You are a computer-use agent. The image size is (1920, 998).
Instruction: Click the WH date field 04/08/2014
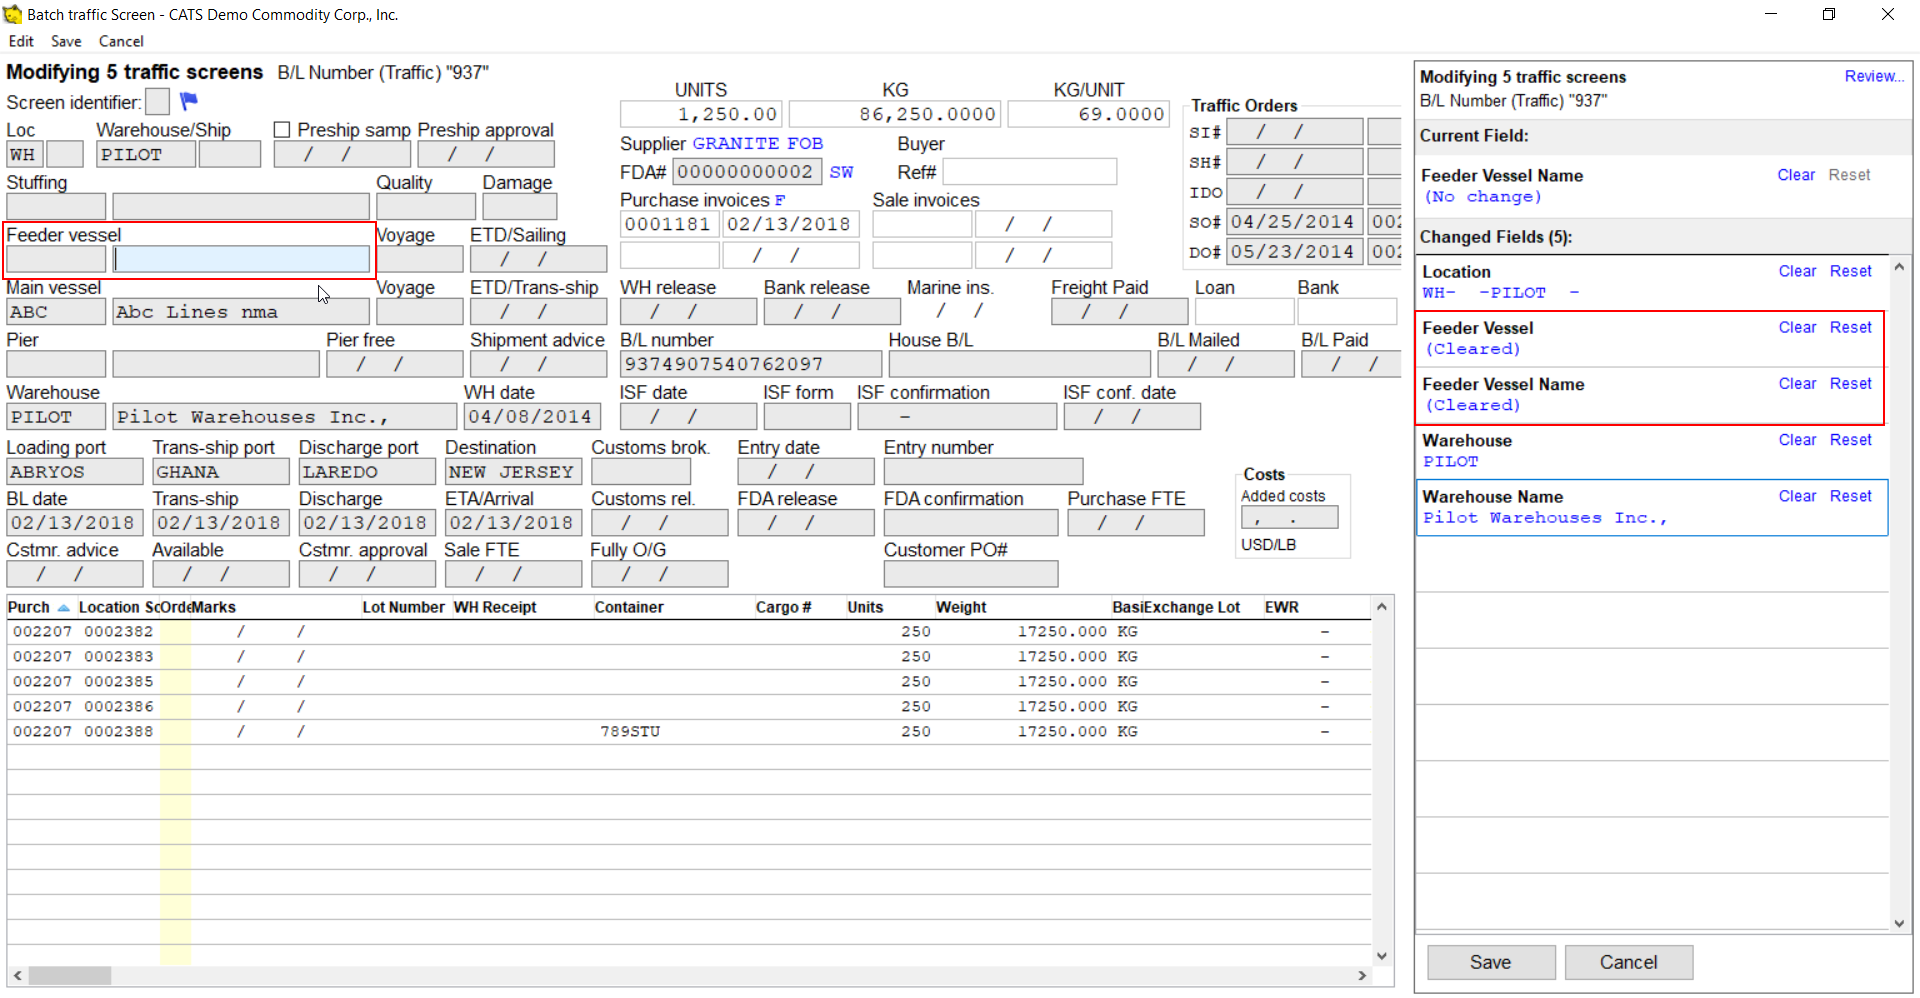(x=532, y=416)
